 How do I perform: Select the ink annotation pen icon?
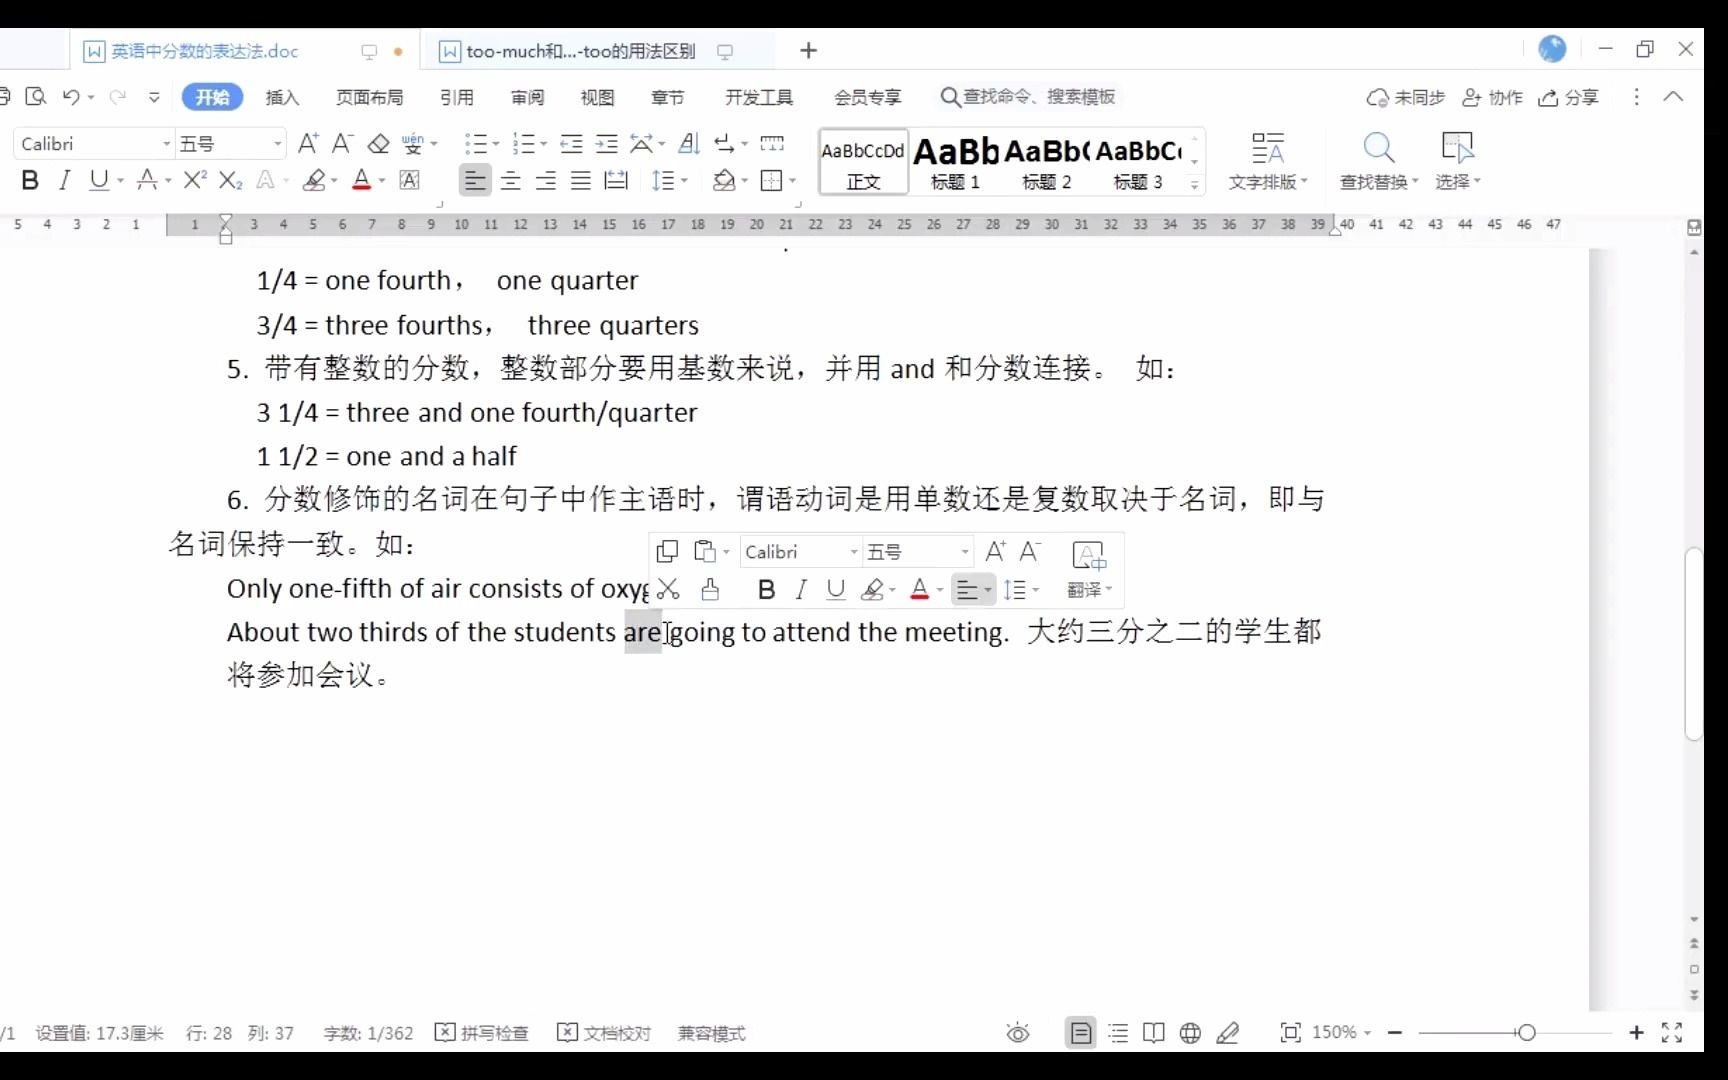(1228, 1033)
